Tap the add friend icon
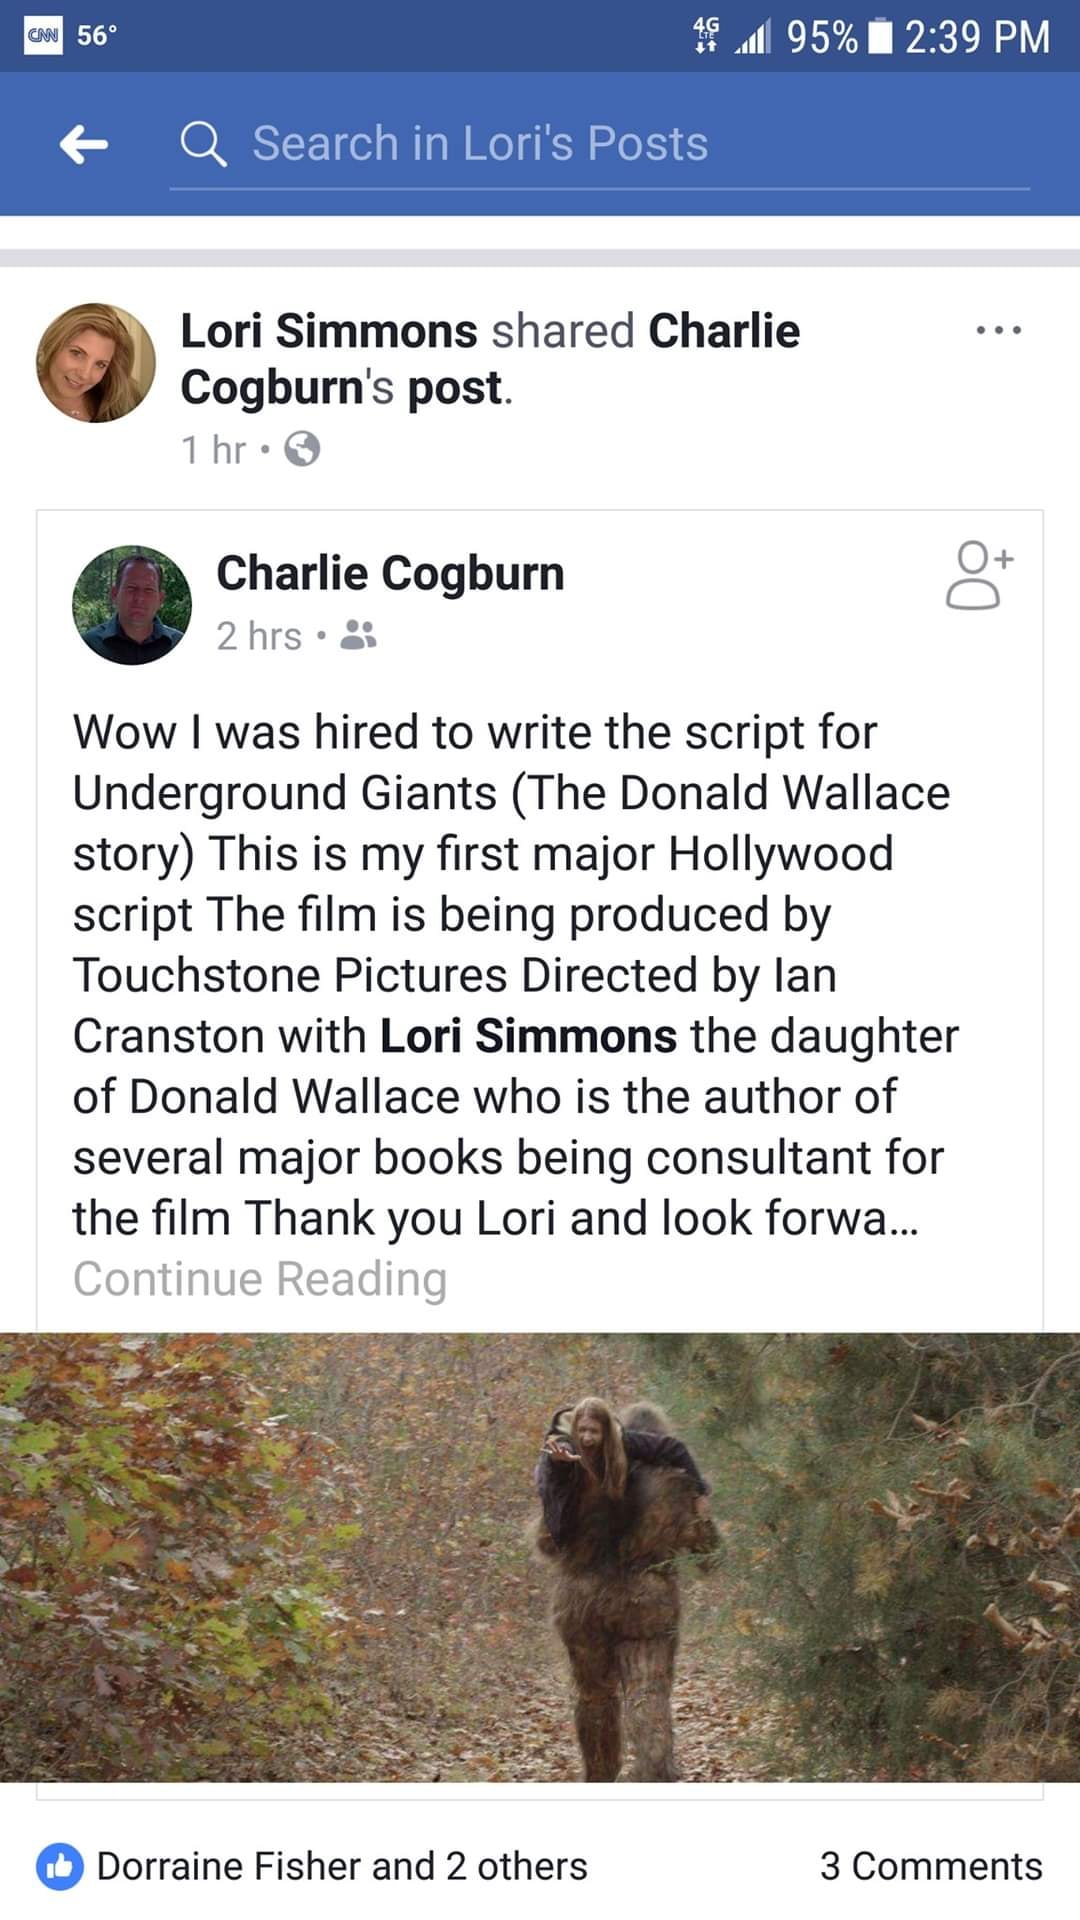Image resolution: width=1080 pixels, height=1920 pixels. click(x=977, y=575)
